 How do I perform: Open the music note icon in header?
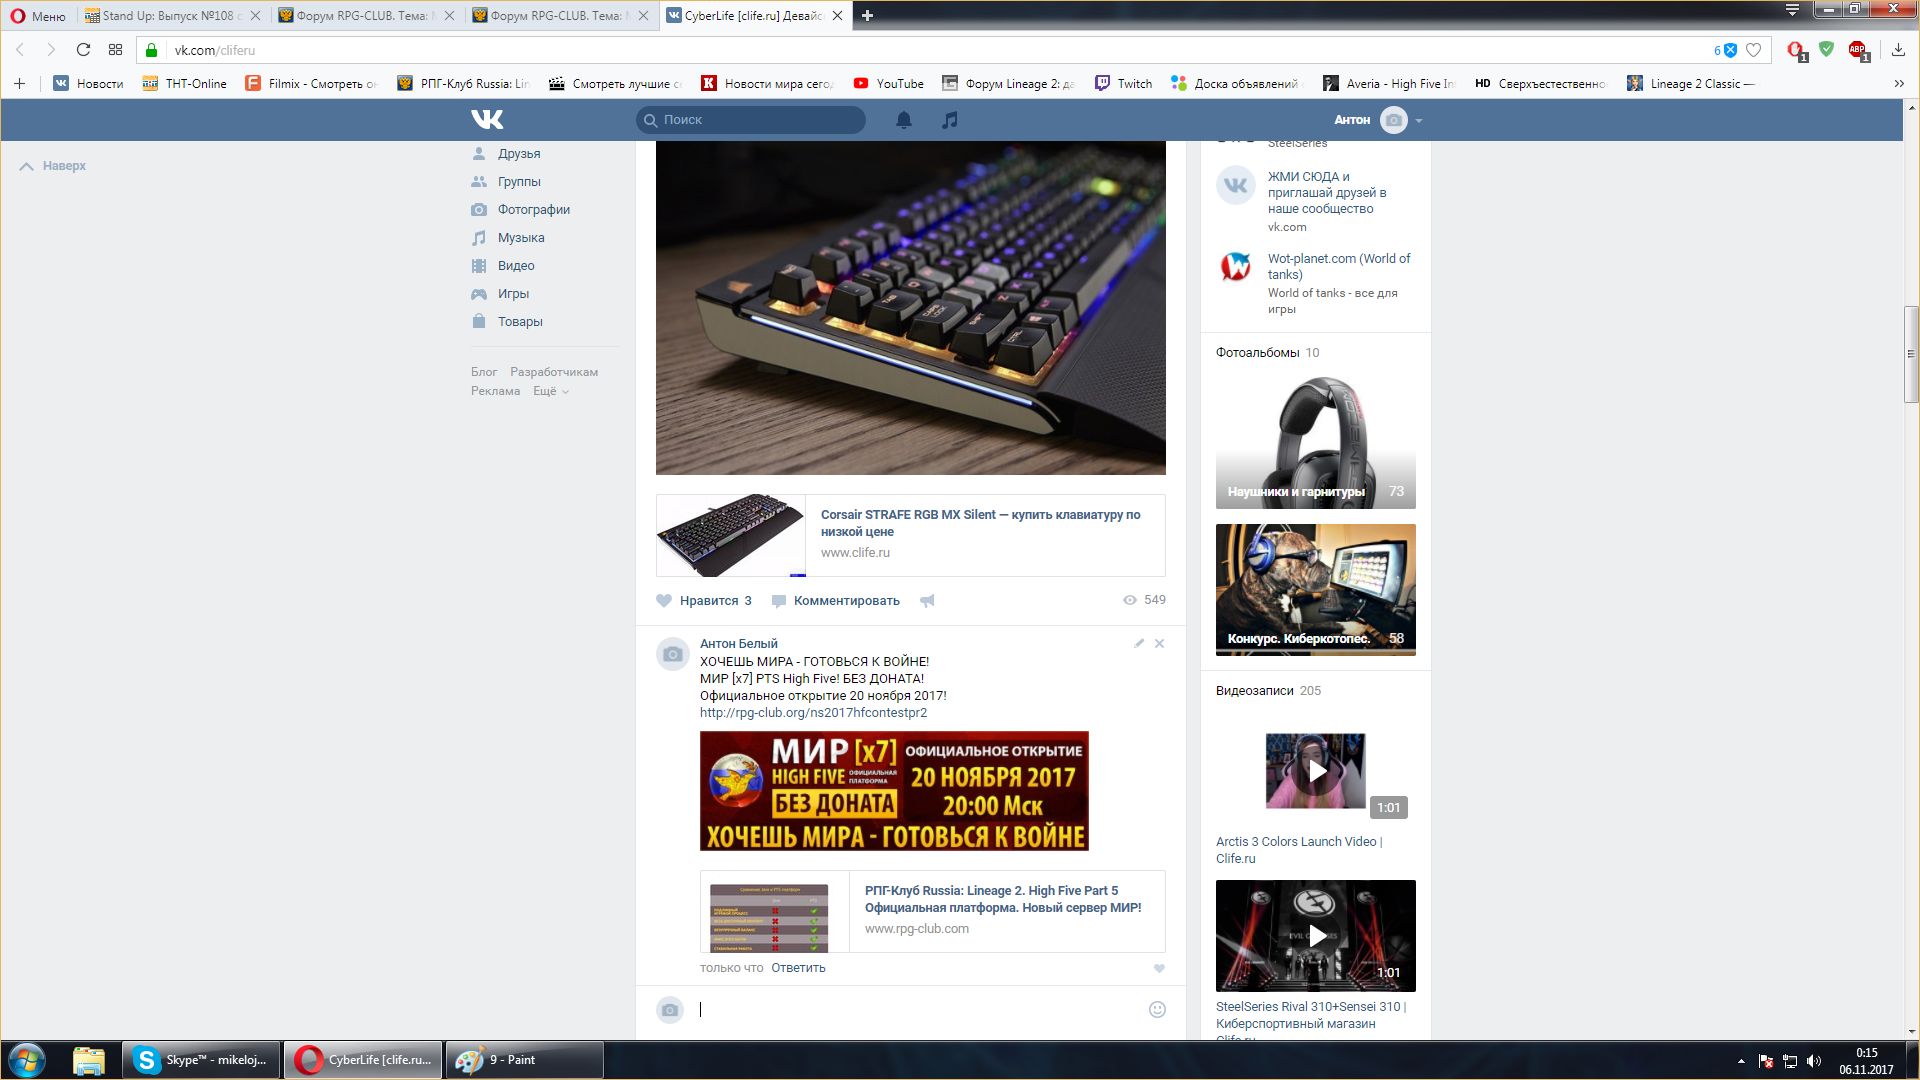[950, 120]
